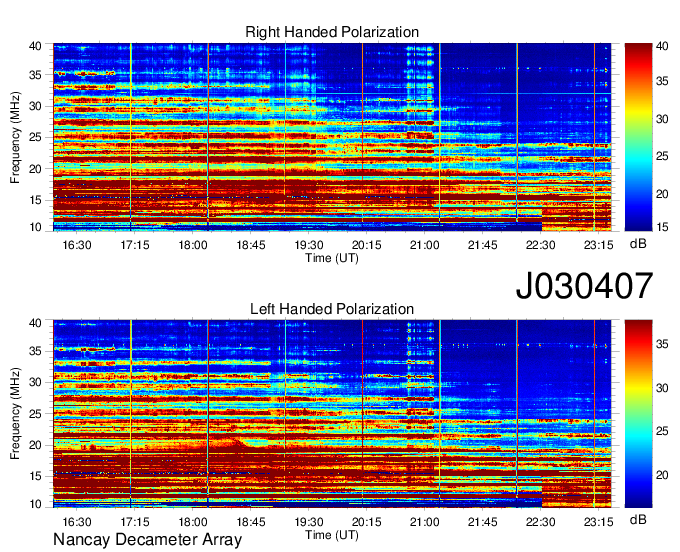Click the Left Handed Polarization spectrogram image
The image size is (680, 552).
click(332, 414)
